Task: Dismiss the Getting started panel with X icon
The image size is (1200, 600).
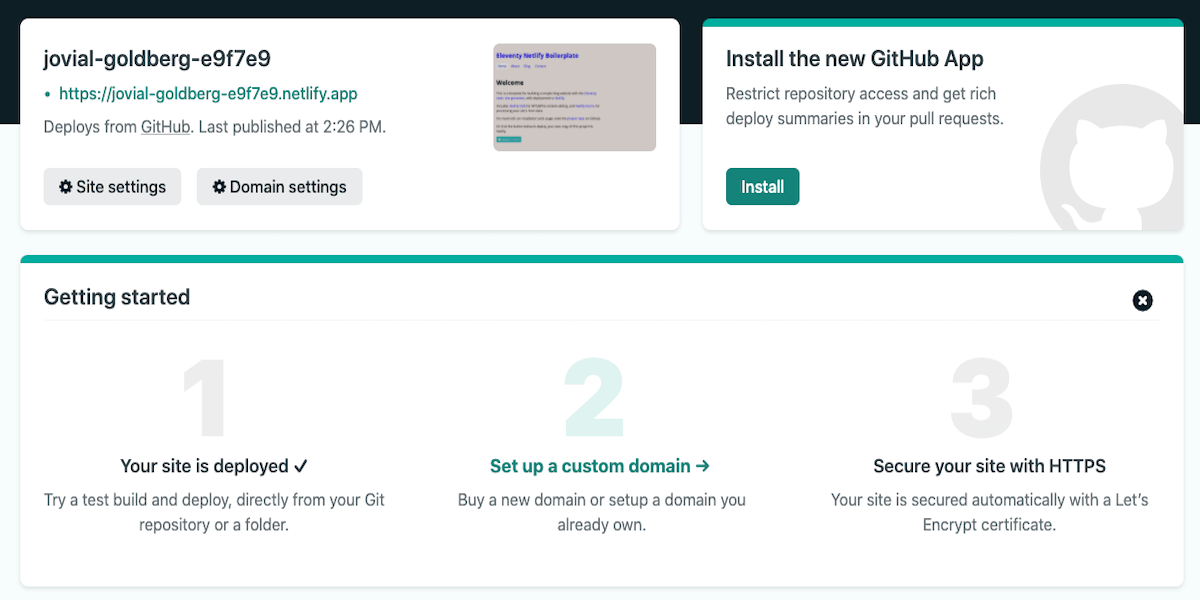Action: coord(1142,300)
